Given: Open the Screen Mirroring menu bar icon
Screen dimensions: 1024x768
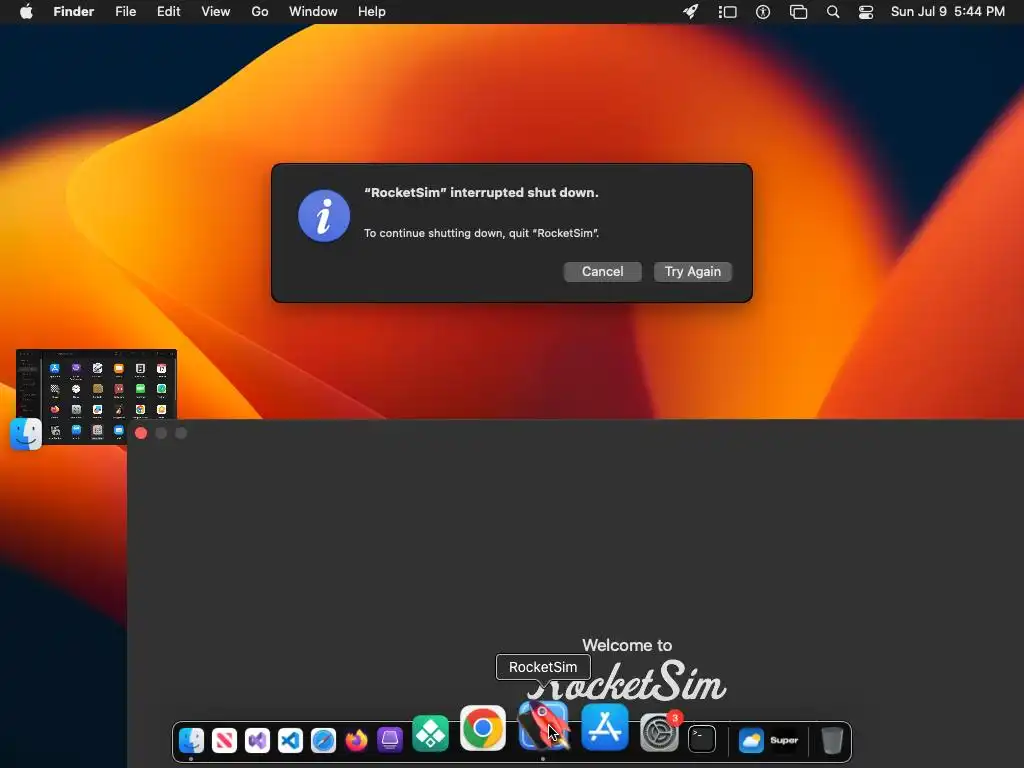Looking at the screenshot, I should [x=798, y=11].
